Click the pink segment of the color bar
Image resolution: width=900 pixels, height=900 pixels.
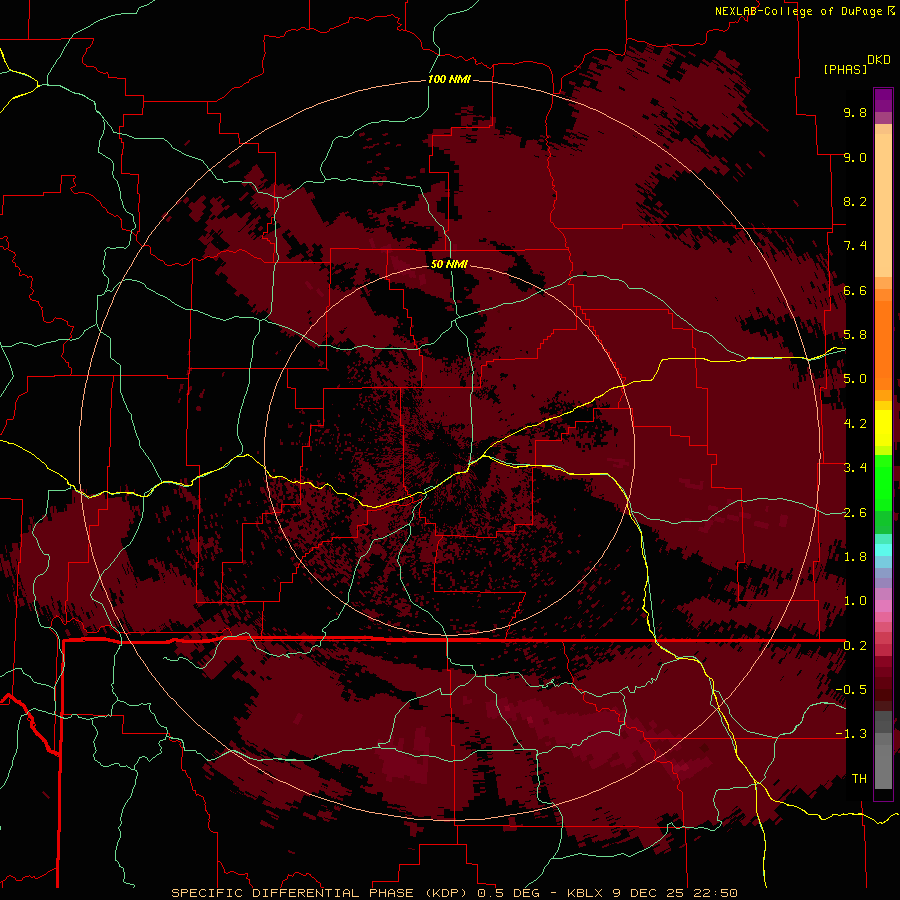[x=883, y=606]
